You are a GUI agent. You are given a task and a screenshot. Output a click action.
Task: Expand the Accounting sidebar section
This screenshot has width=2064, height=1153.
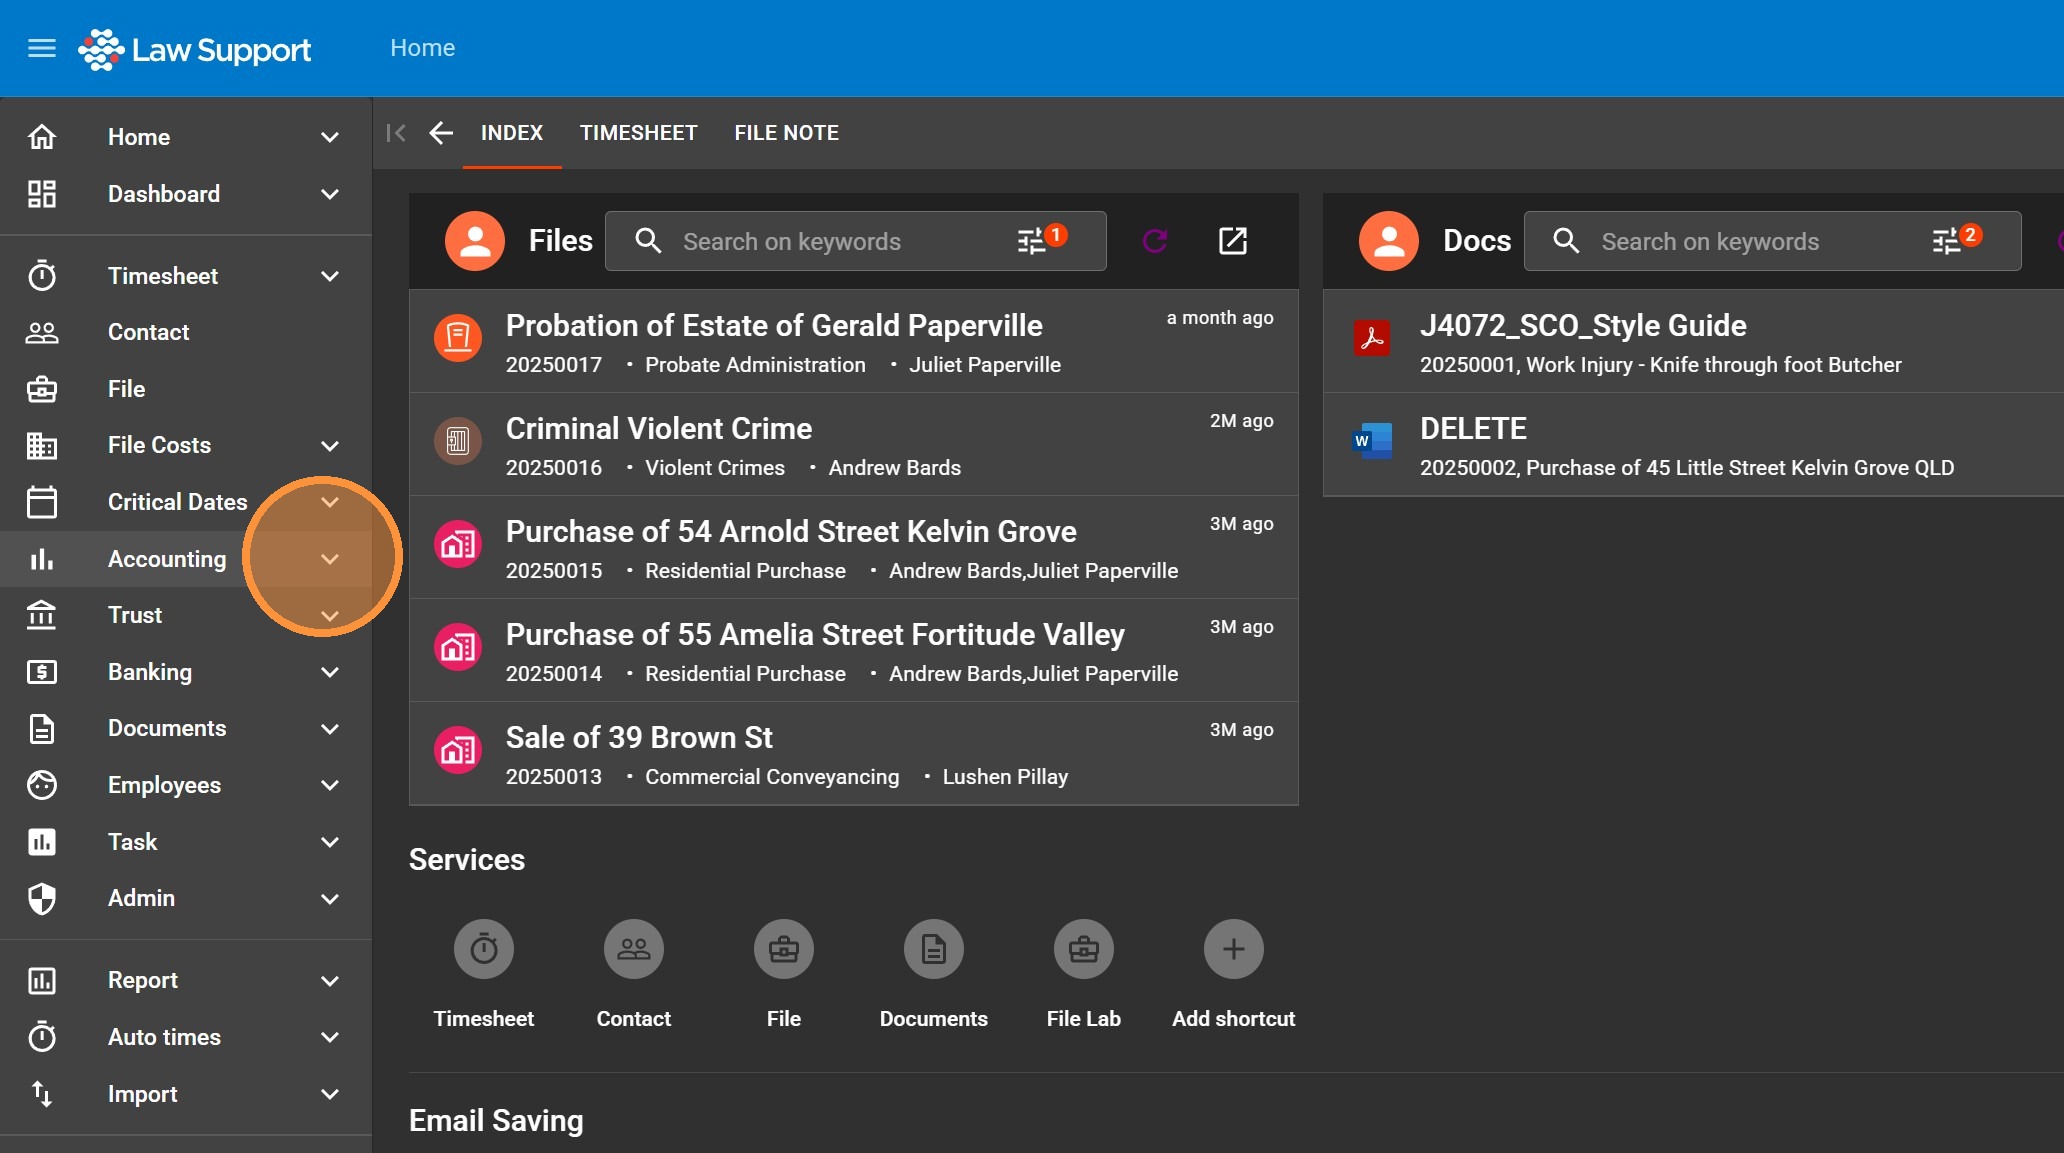330,559
